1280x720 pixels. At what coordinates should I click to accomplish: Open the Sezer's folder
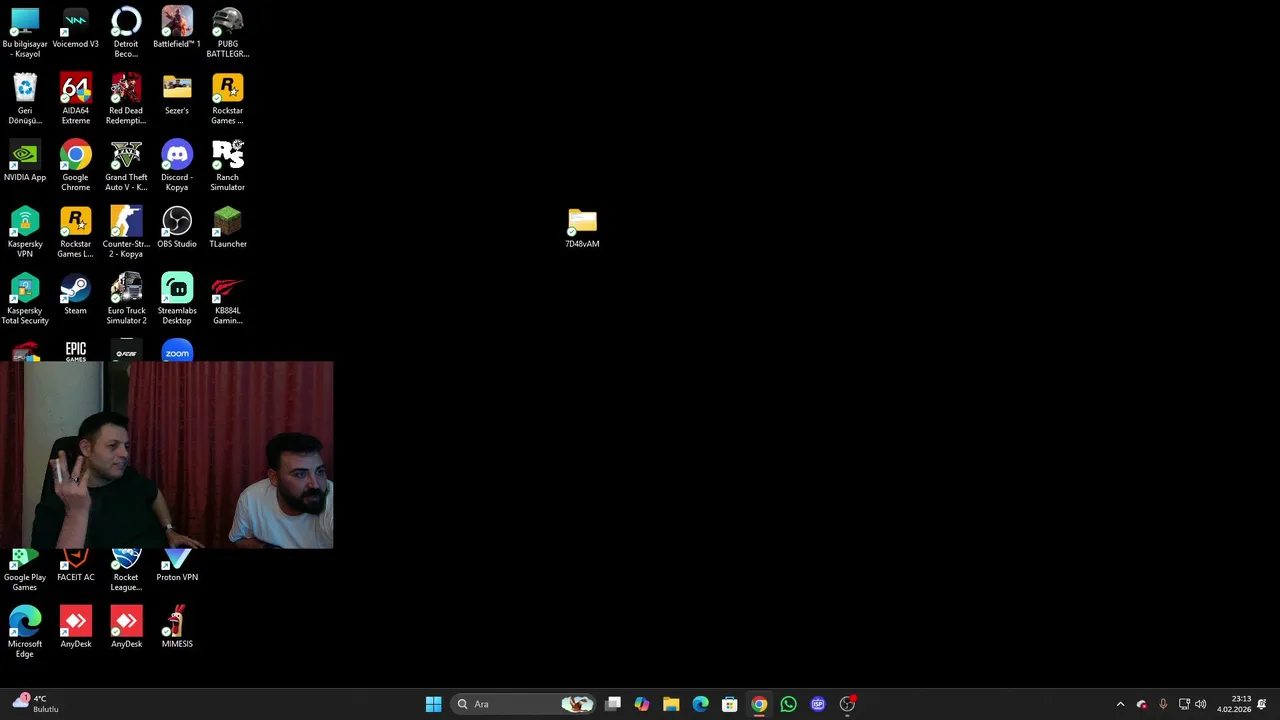177,94
